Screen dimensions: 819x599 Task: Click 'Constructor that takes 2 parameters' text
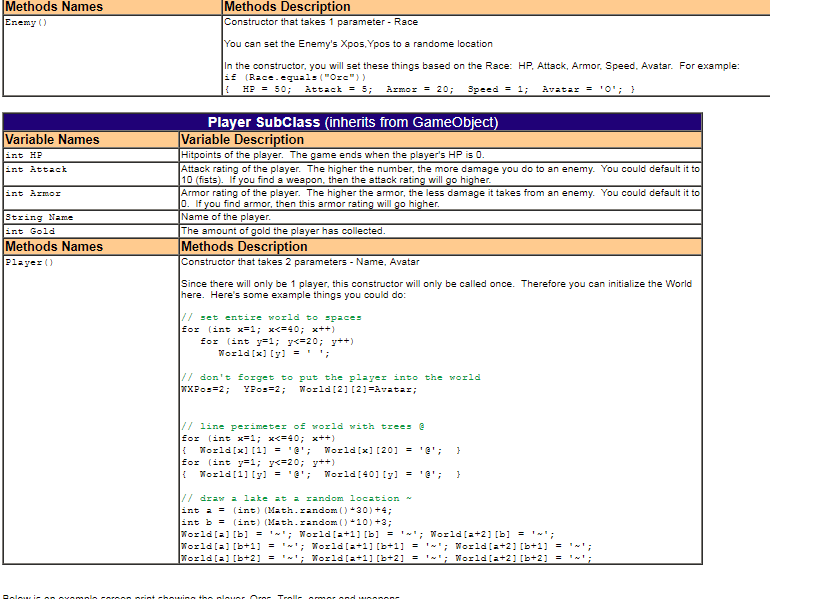point(300,262)
